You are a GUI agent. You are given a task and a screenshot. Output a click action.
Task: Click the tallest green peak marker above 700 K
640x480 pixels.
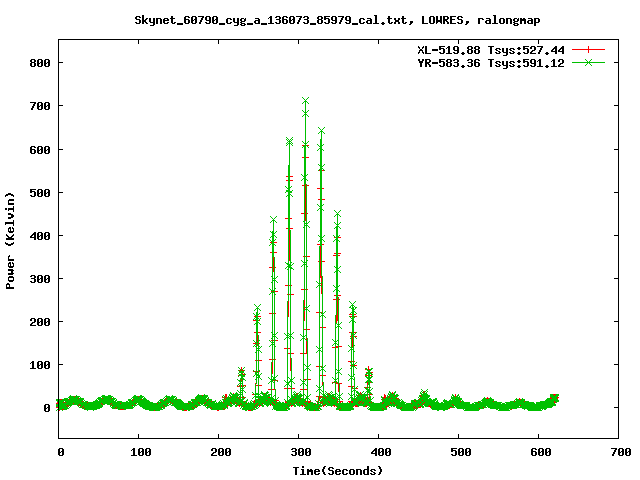[x=305, y=100]
